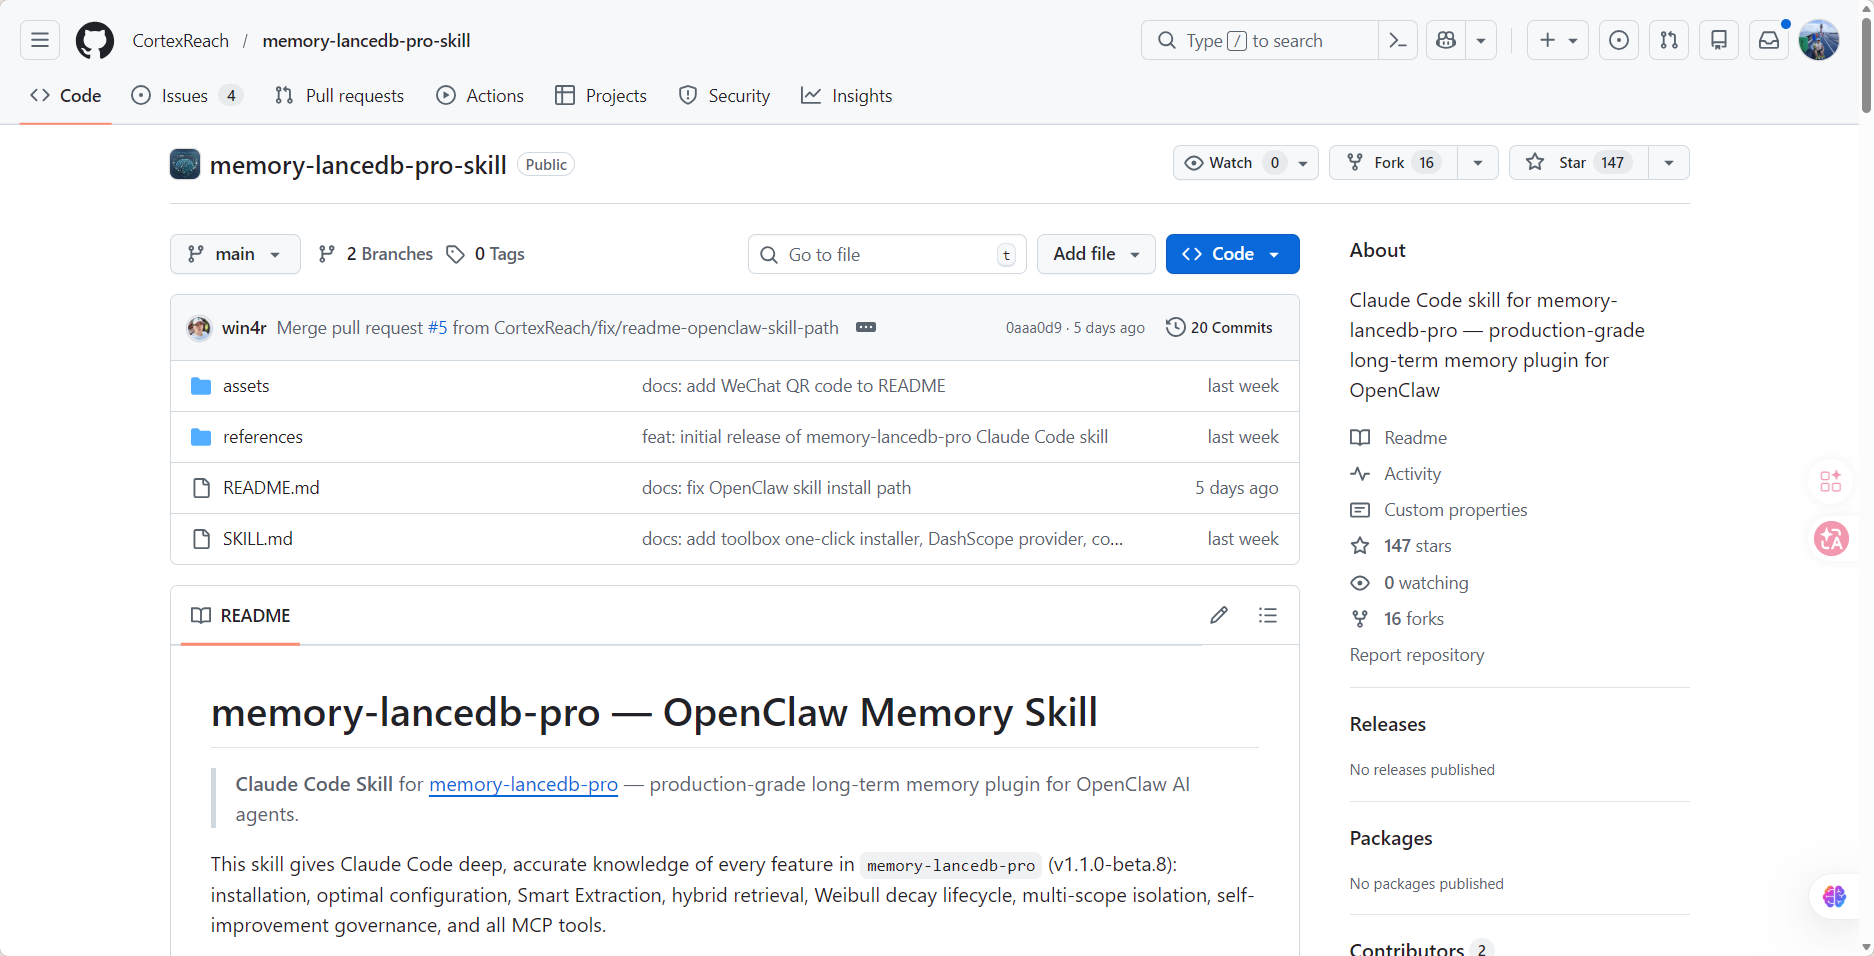Open the Actions tab

480,96
